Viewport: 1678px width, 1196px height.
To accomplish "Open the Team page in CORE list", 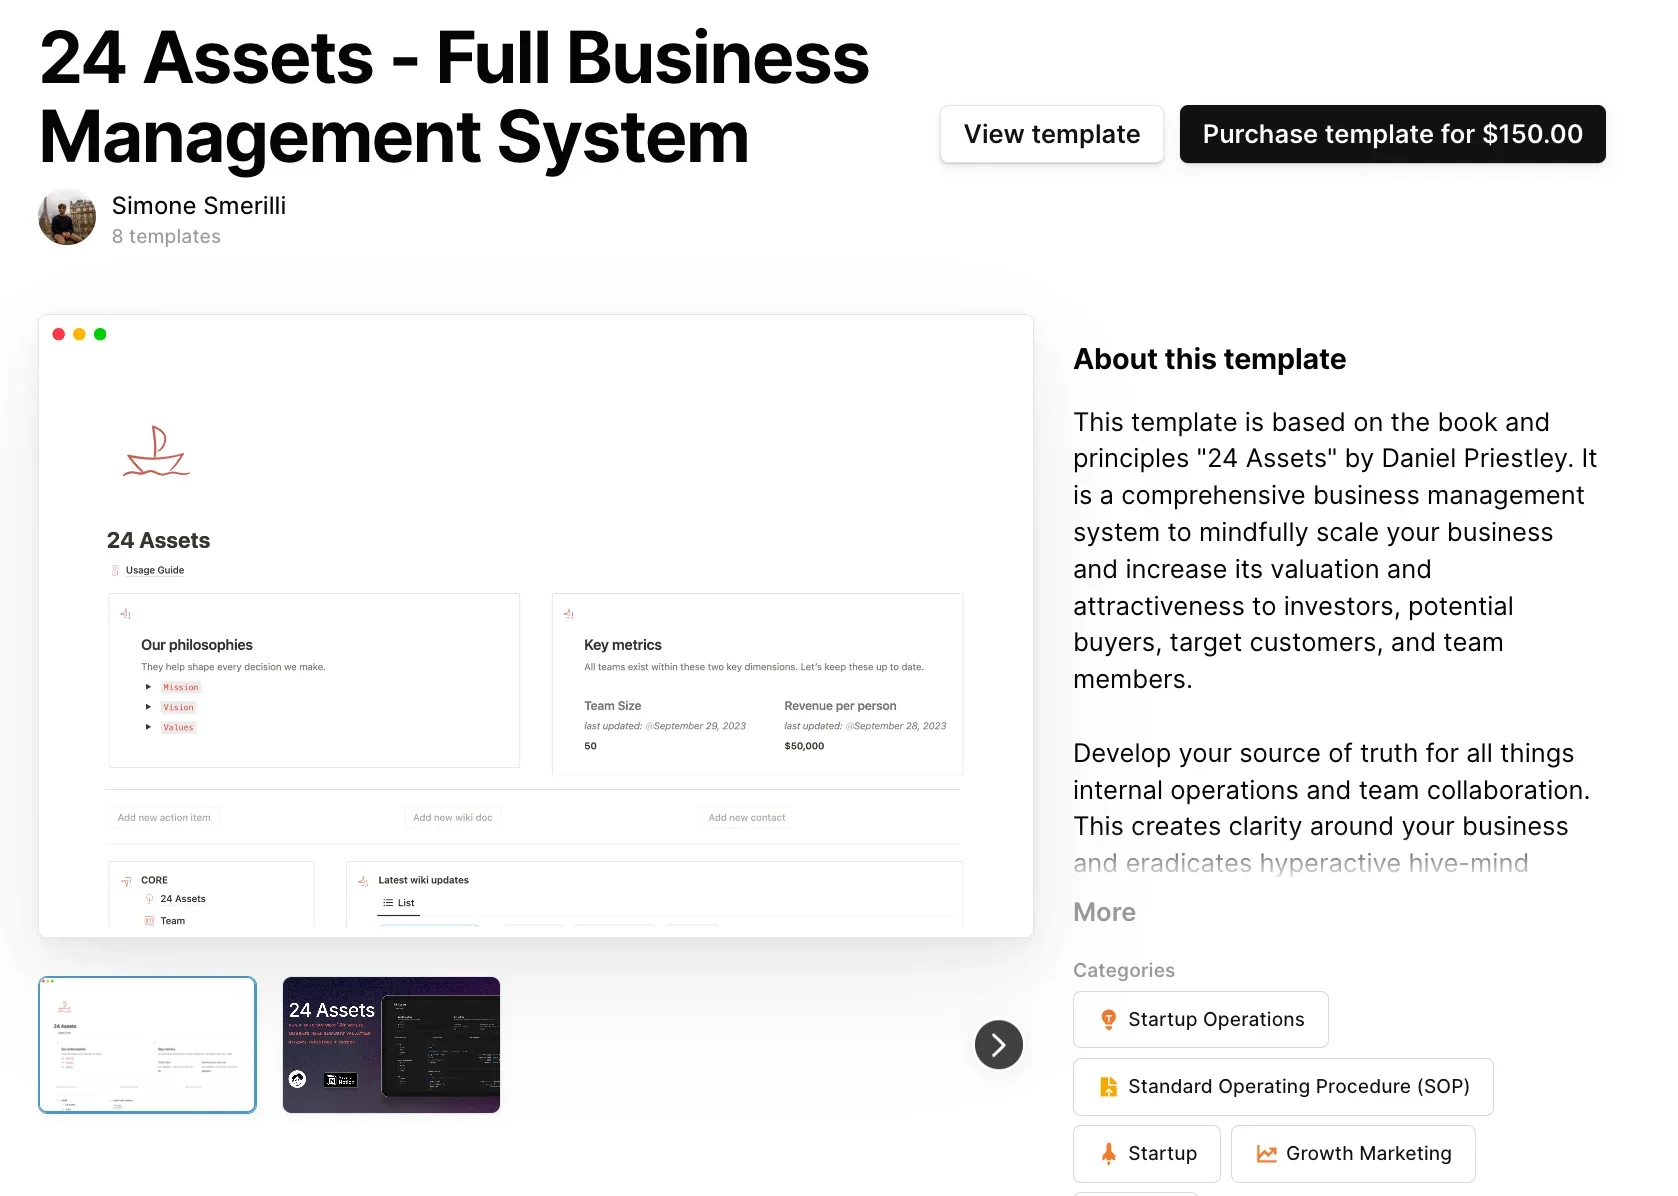I will coord(172,921).
